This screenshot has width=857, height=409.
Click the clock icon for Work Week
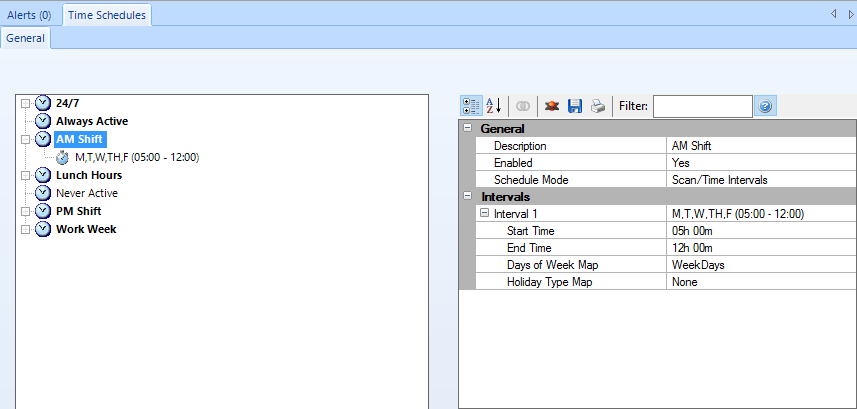43,229
